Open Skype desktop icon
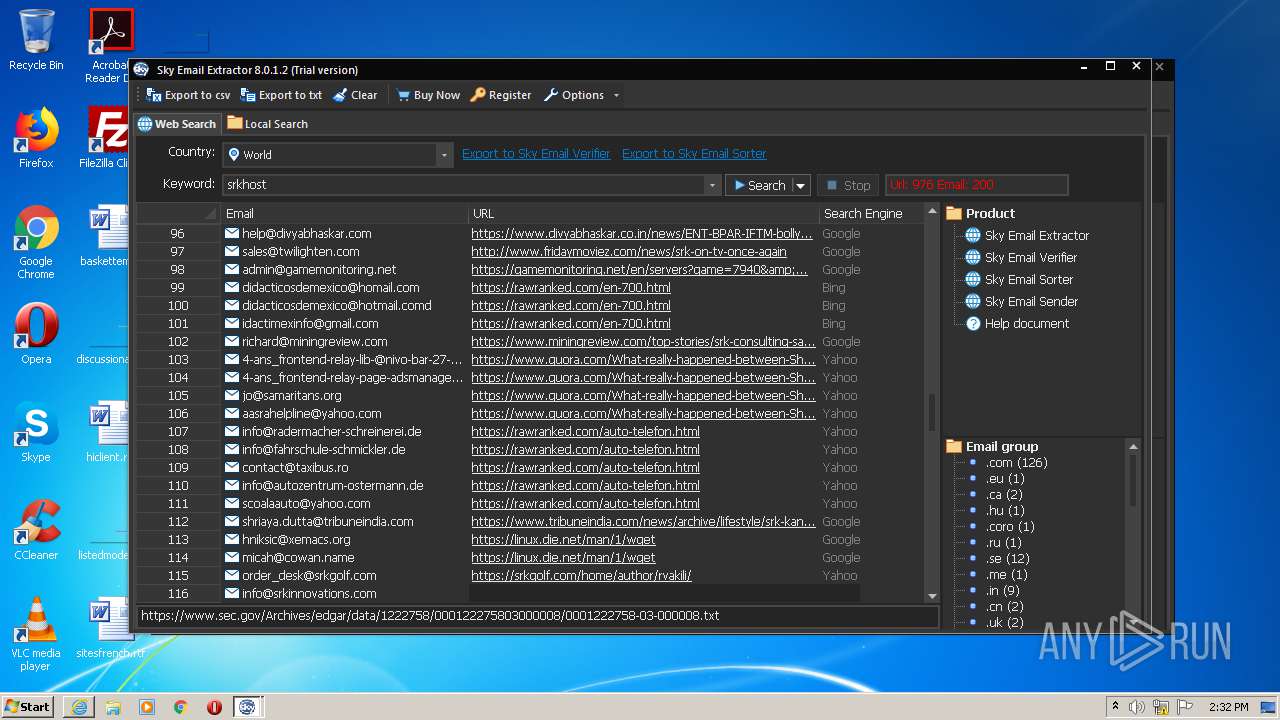Image resolution: width=1280 pixels, height=720 pixels. click(x=36, y=432)
